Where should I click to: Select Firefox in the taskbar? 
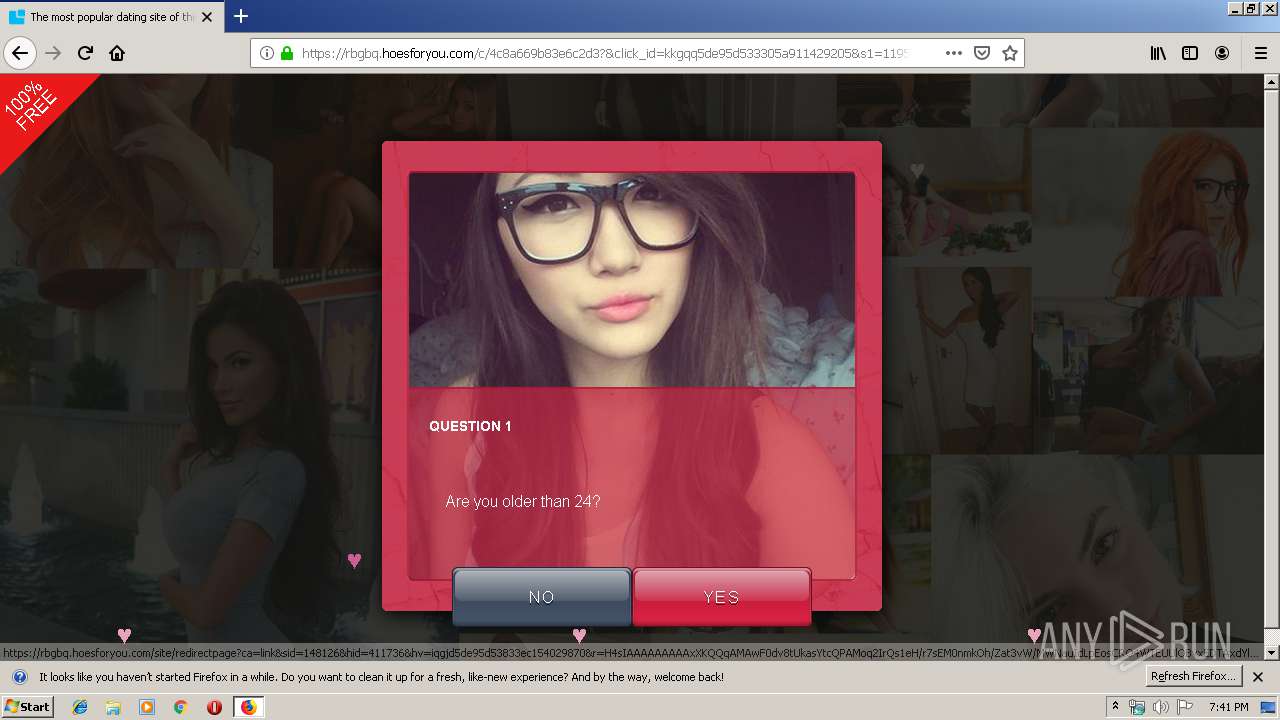coord(248,707)
